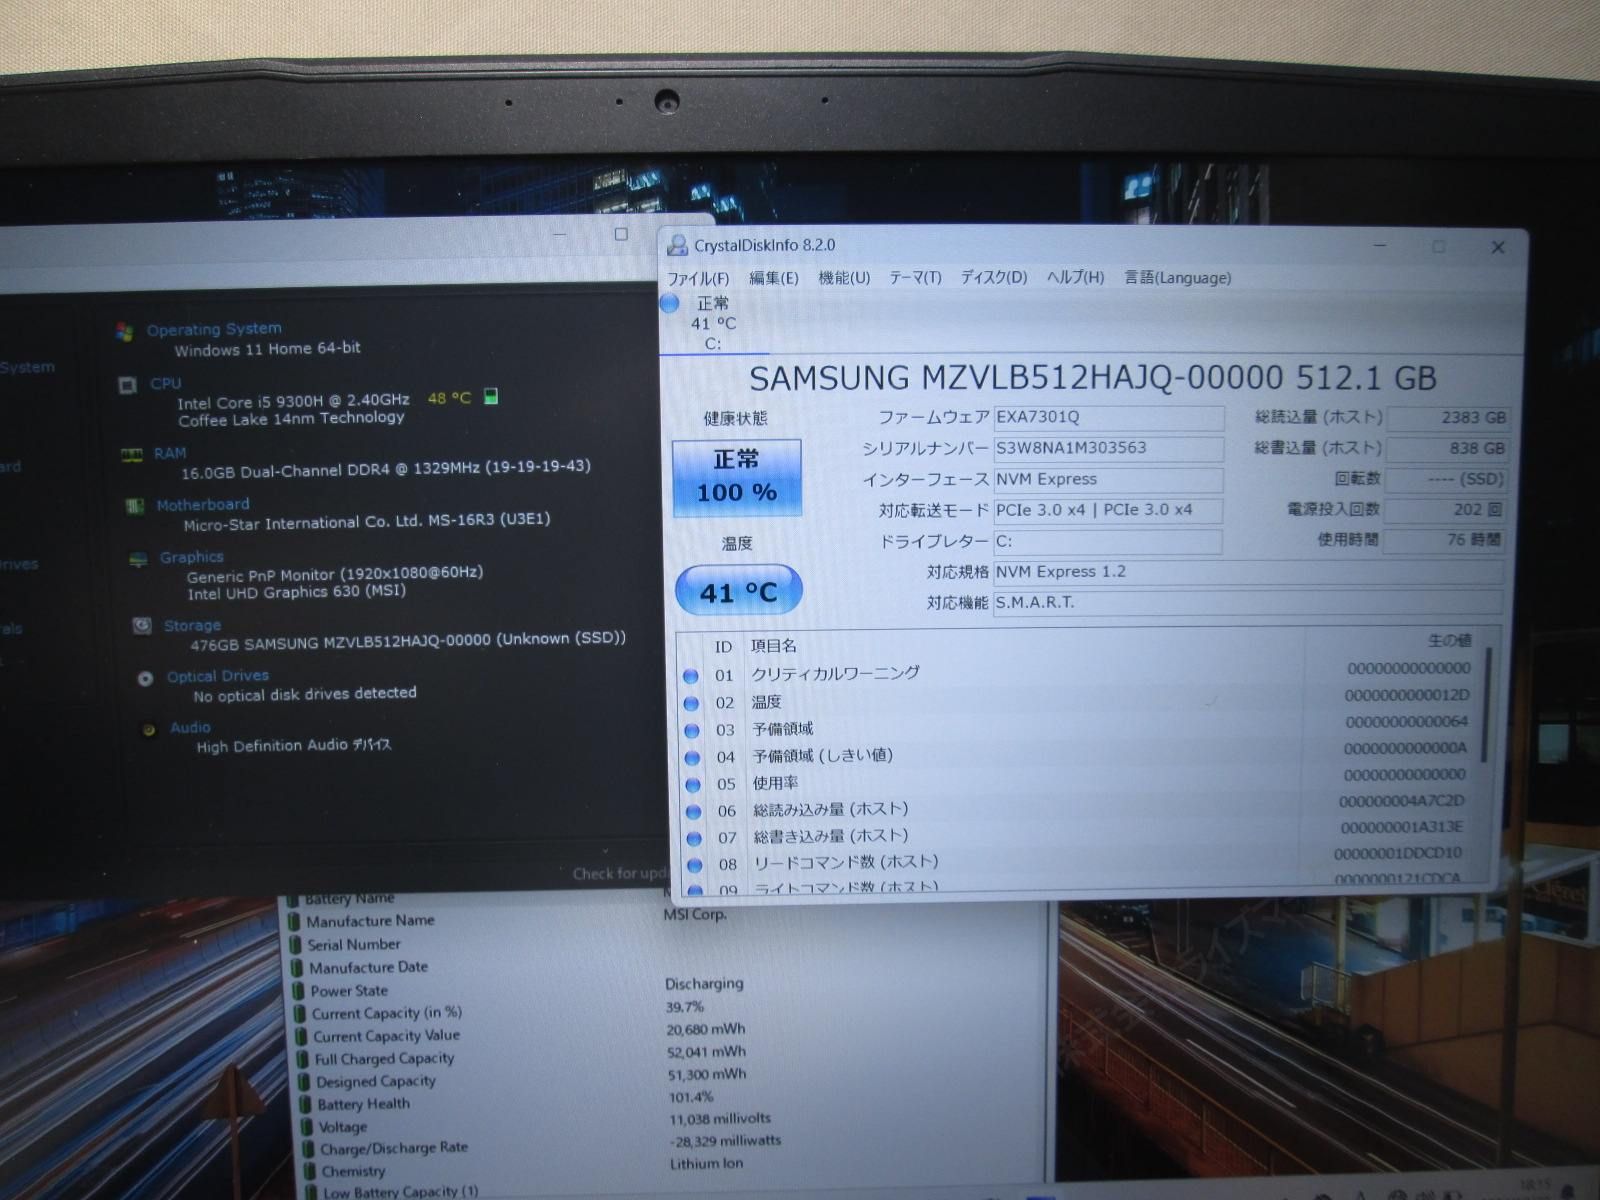This screenshot has width=1600, height=1200.
Task: Click the power on count value 202 回
Action: pos(1447,510)
